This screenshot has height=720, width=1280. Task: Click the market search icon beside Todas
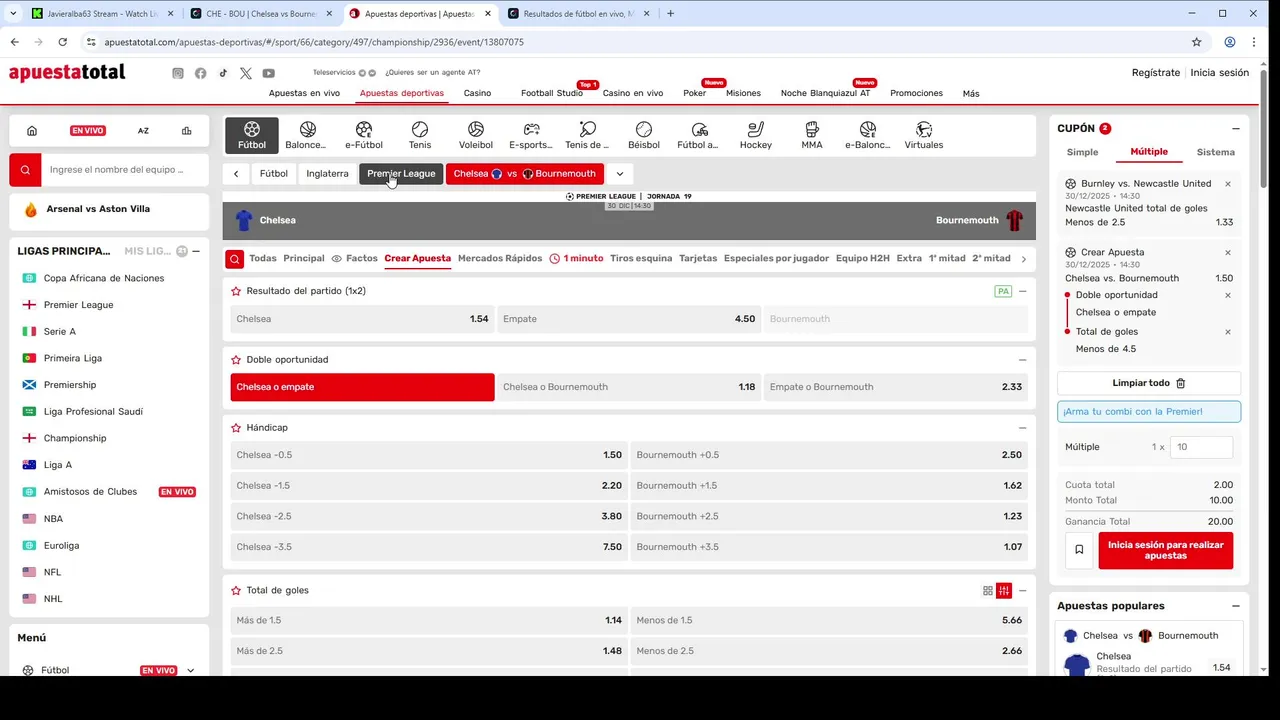pos(234,259)
